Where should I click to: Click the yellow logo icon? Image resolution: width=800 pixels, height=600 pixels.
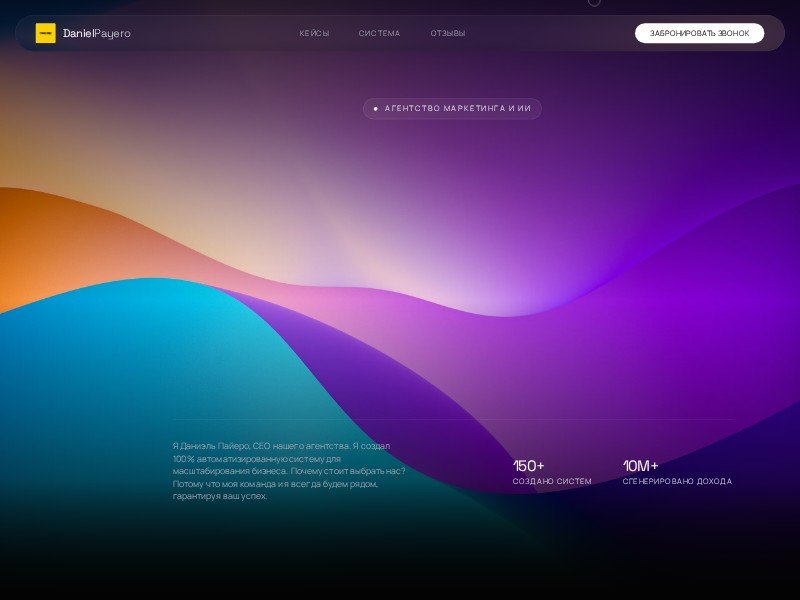coord(45,33)
